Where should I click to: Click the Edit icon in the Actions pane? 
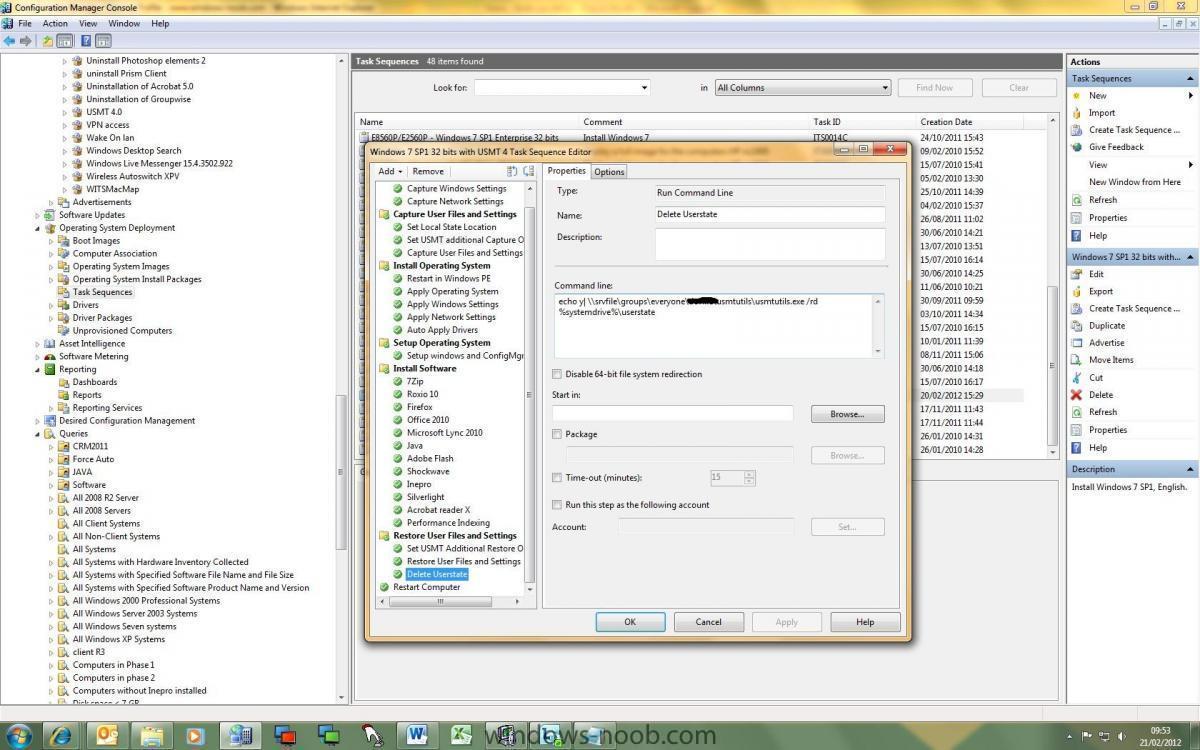[x=1076, y=274]
